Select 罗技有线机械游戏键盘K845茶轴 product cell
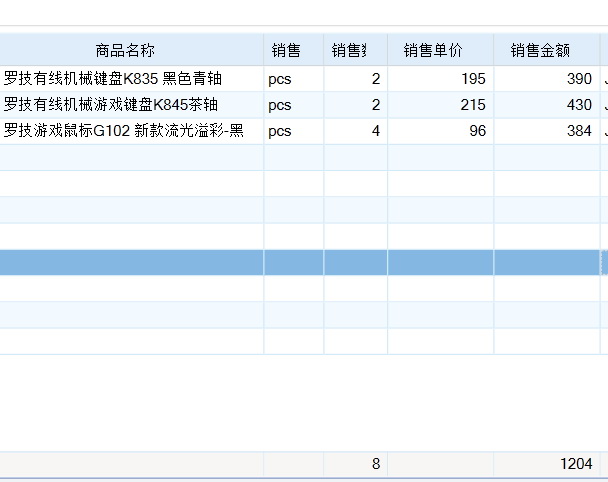 click(131, 105)
